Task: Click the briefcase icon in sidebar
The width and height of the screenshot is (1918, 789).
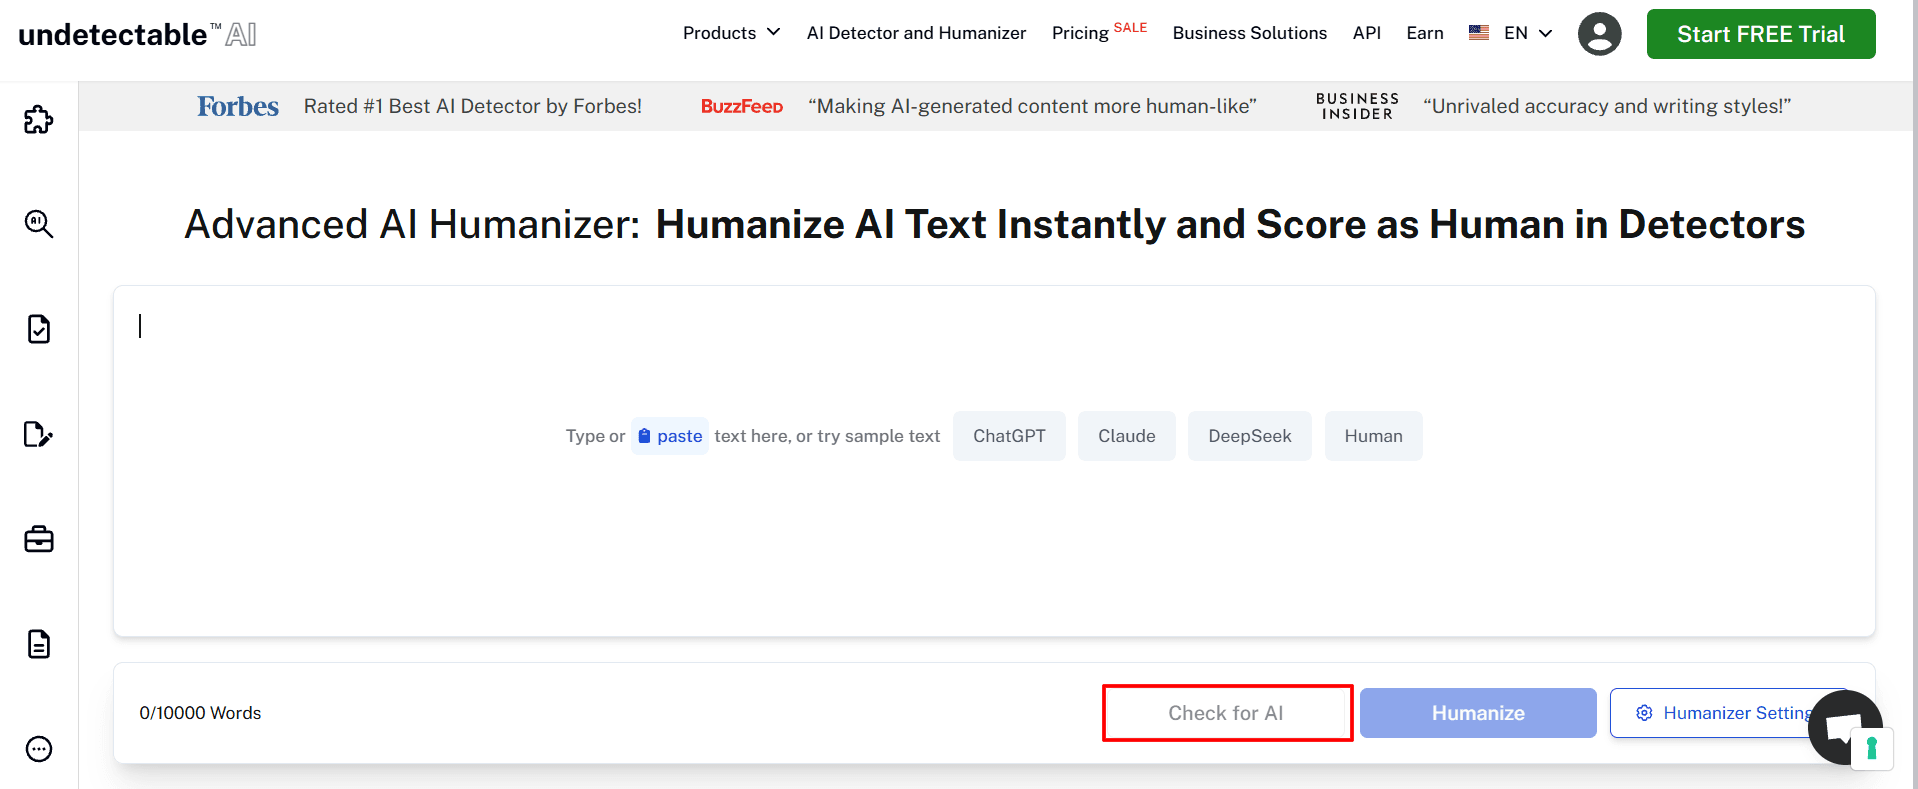Action: click(x=38, y=539)
